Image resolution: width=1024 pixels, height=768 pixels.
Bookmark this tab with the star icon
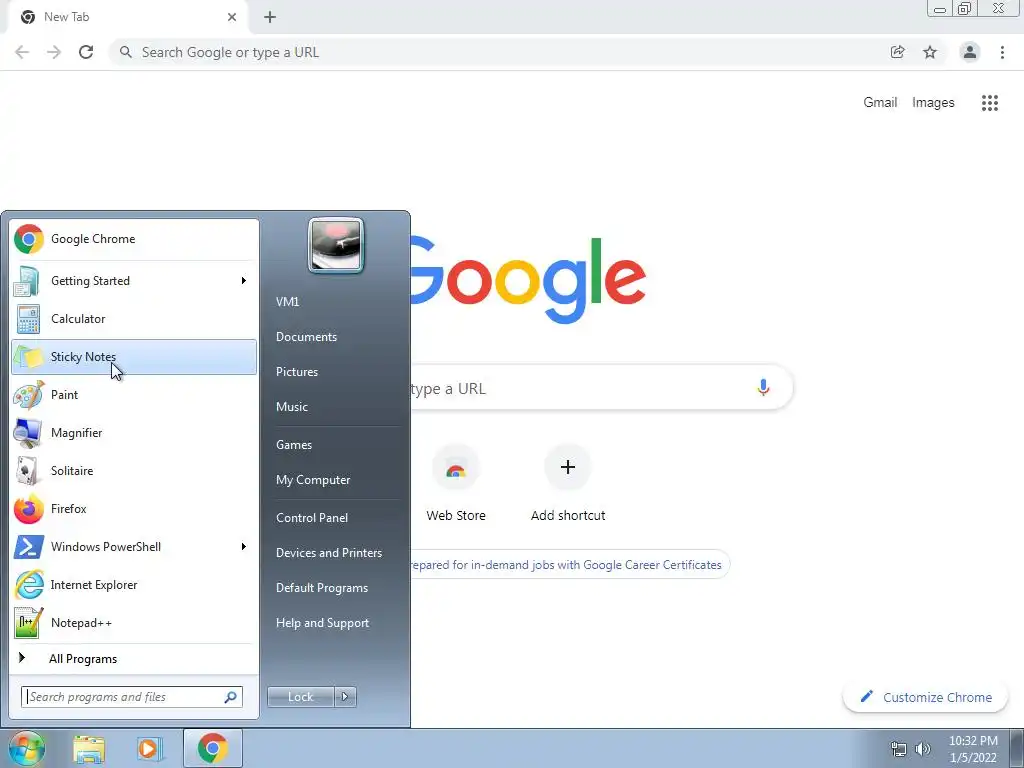[930, 52]
